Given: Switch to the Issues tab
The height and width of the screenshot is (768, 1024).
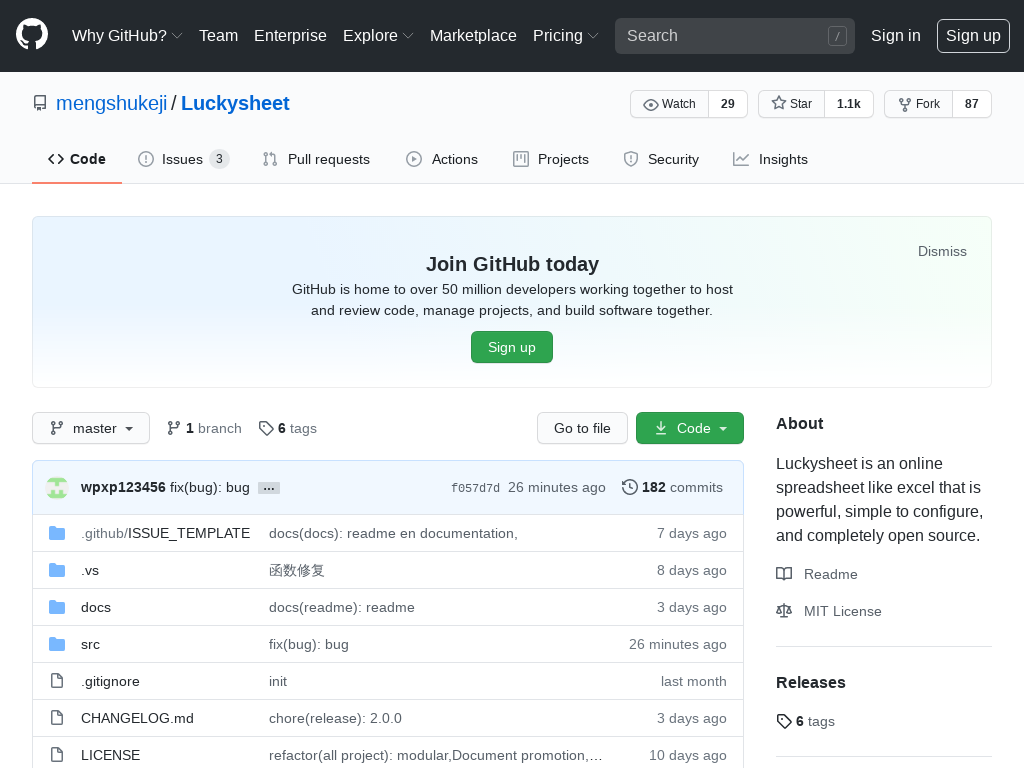Looking at the screenshot, I should 184,159.
